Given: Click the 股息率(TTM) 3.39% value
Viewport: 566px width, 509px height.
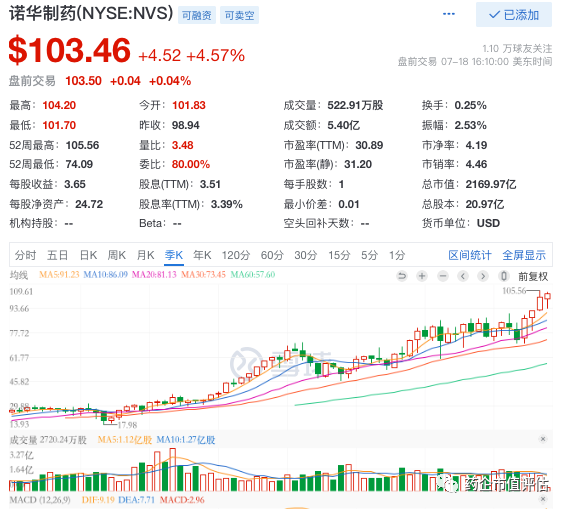Looking at the screenshot, I should coord(227,204).
